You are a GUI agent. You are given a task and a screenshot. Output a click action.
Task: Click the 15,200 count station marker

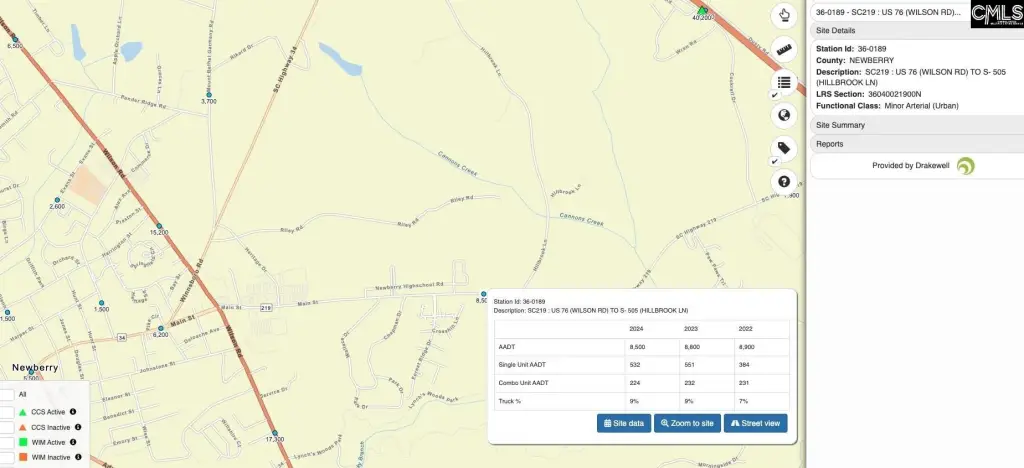tap(158, 226)
